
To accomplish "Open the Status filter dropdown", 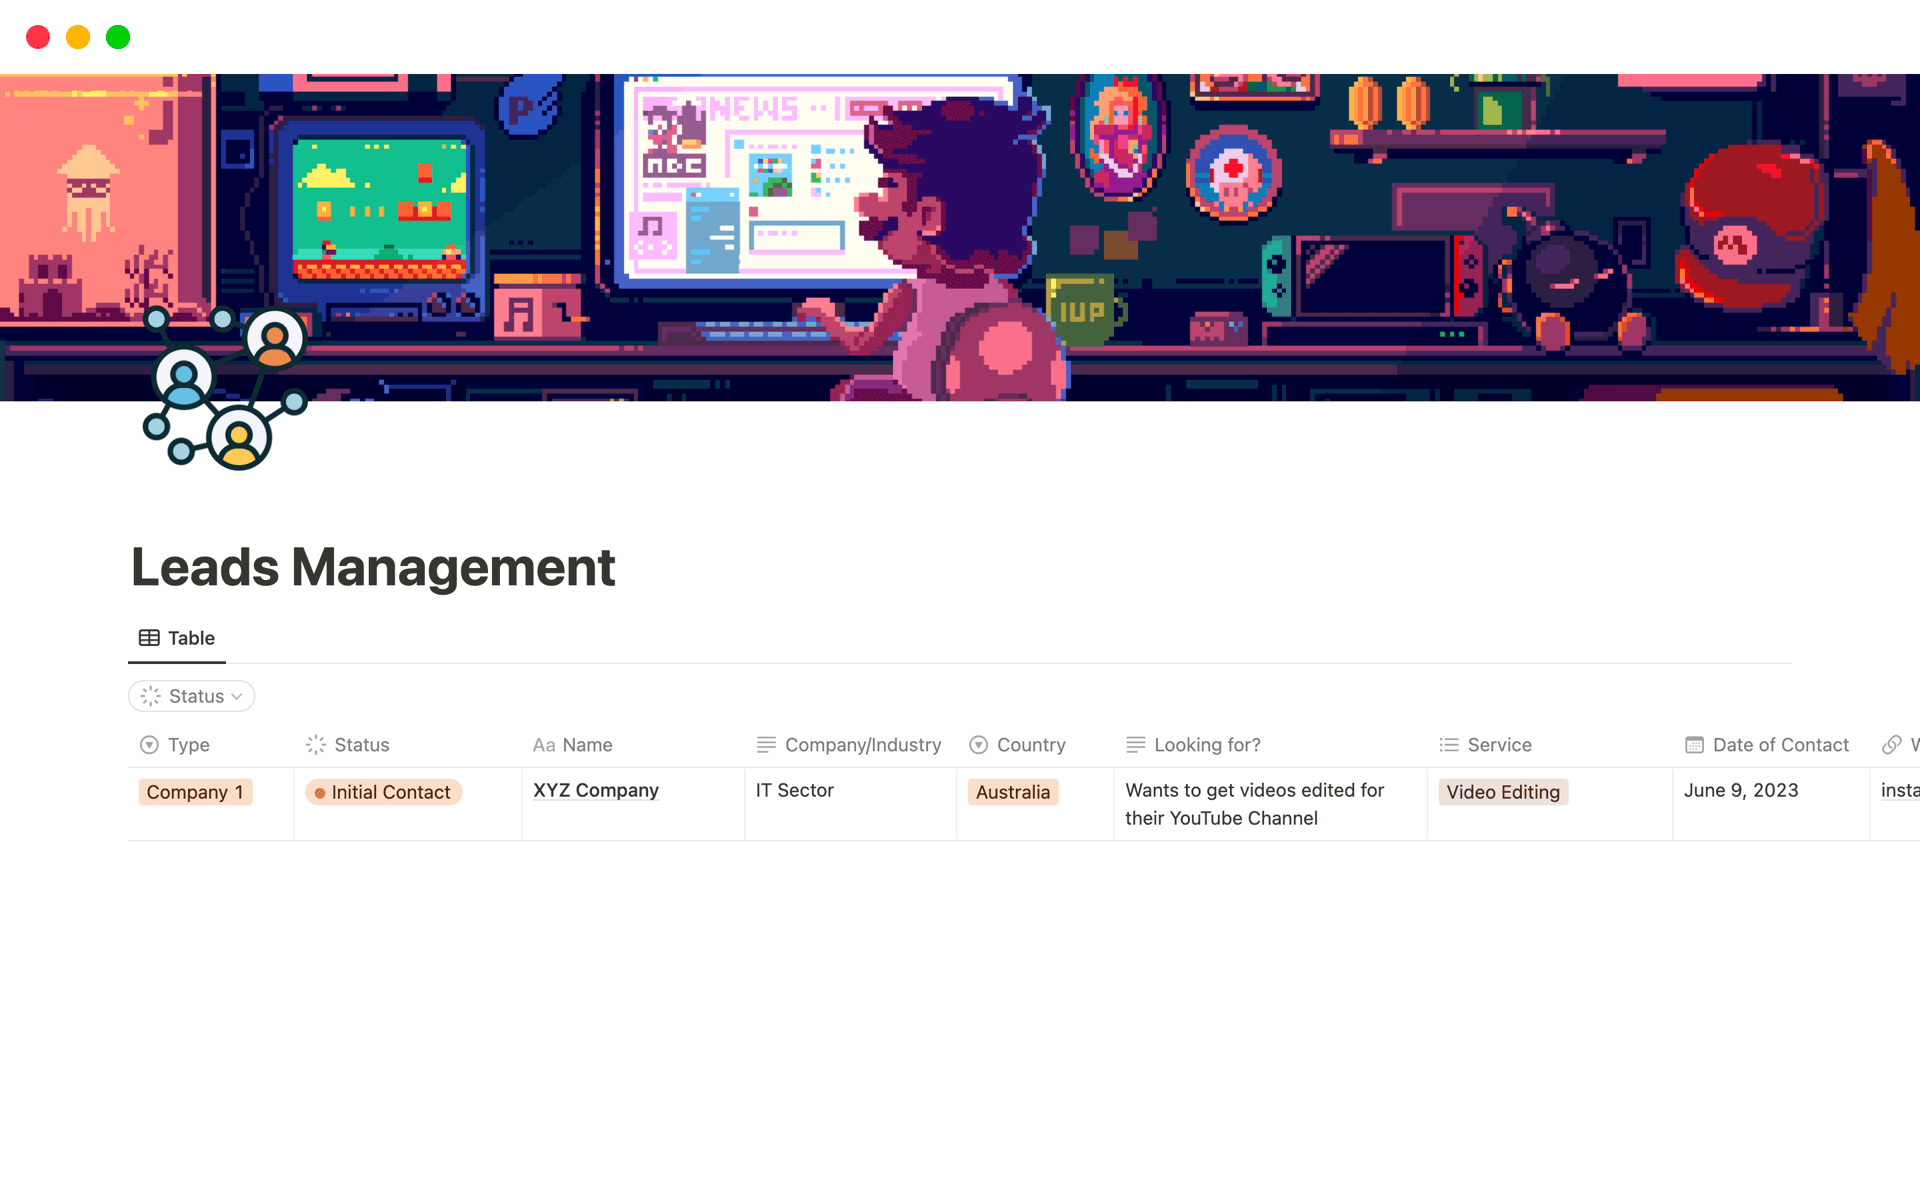I will pyautogui.click(x=191, y=695).
